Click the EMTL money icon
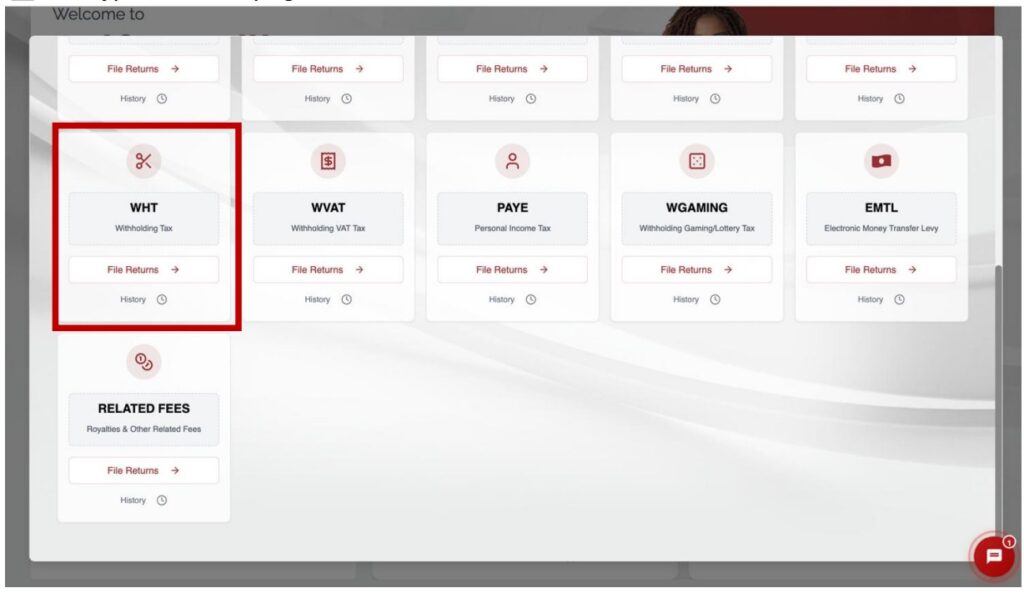1024x593 pixels. click(881, 161)
